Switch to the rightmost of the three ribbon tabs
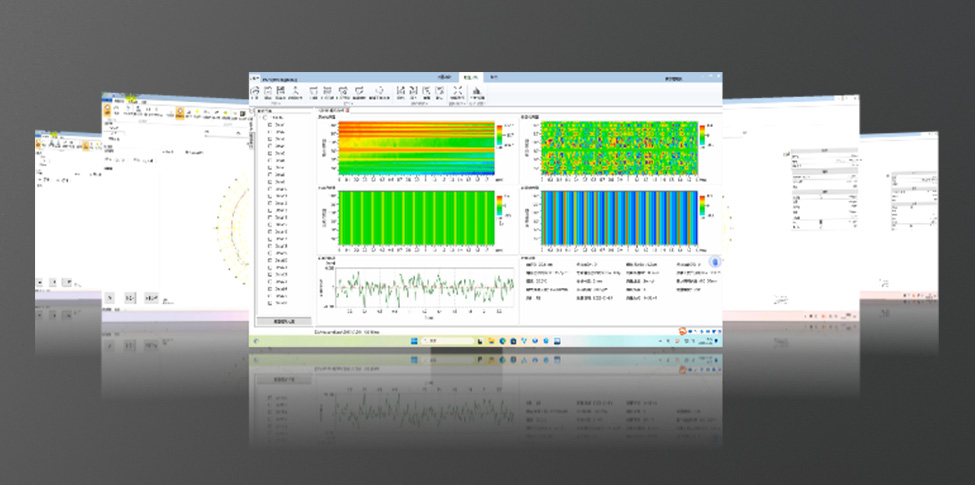Screen dimensions: 975x485 coord(494,77)
